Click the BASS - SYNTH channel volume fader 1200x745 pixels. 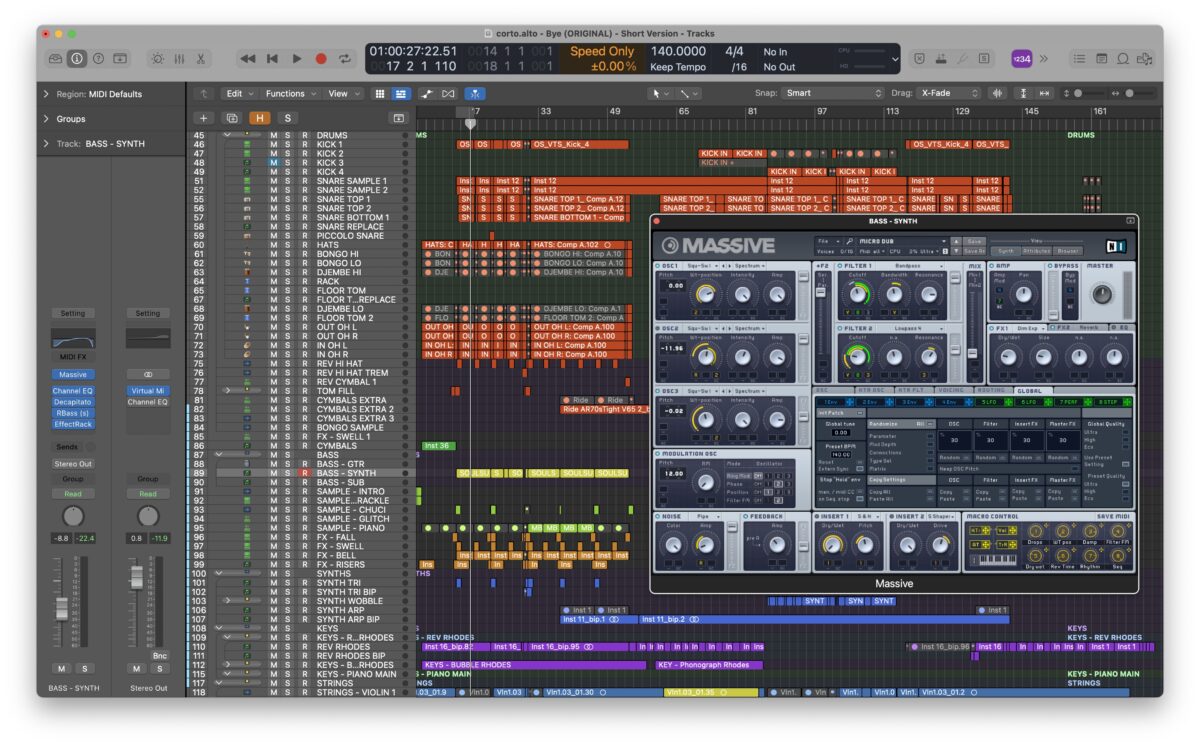coord(62,607)
